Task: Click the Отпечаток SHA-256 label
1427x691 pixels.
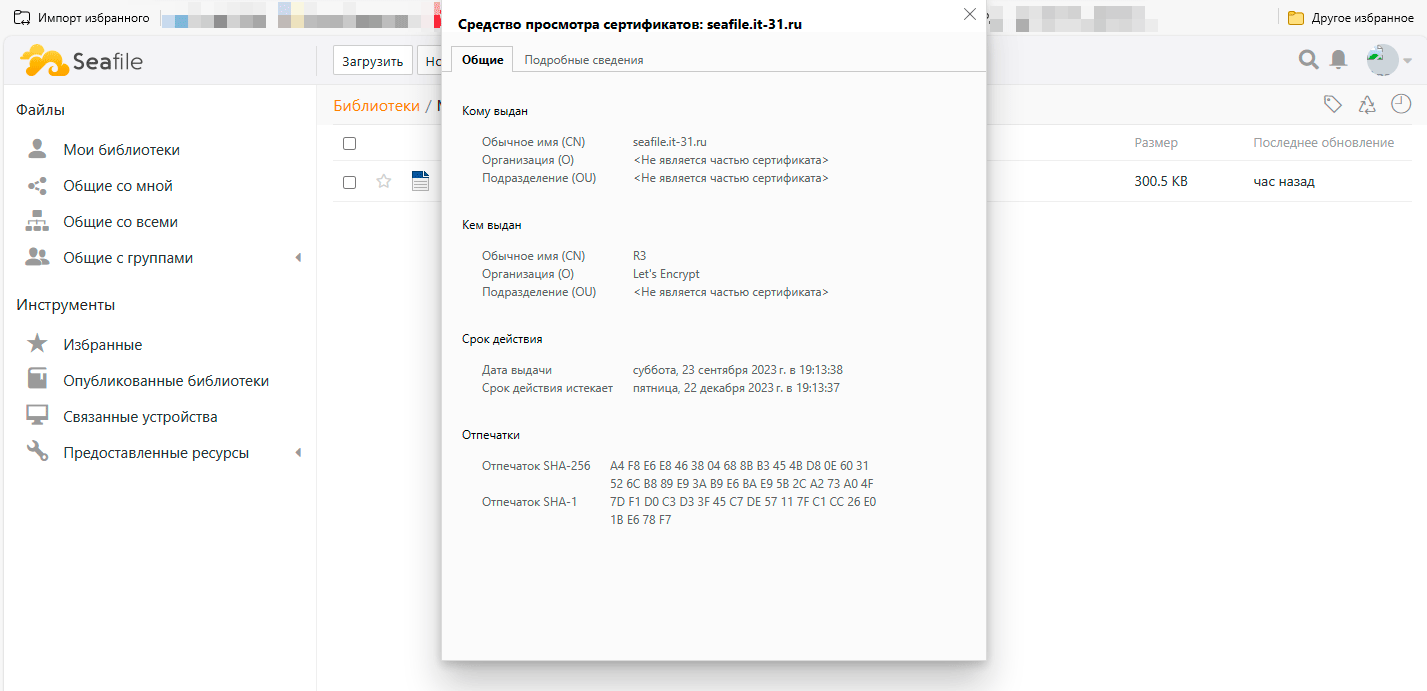Action: pyautogui.click(x=536, y=466)
